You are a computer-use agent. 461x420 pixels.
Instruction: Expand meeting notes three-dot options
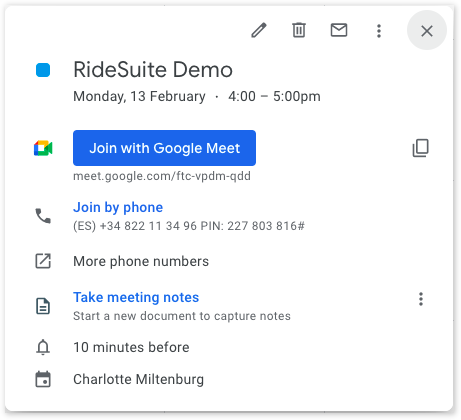coord(421,299)
